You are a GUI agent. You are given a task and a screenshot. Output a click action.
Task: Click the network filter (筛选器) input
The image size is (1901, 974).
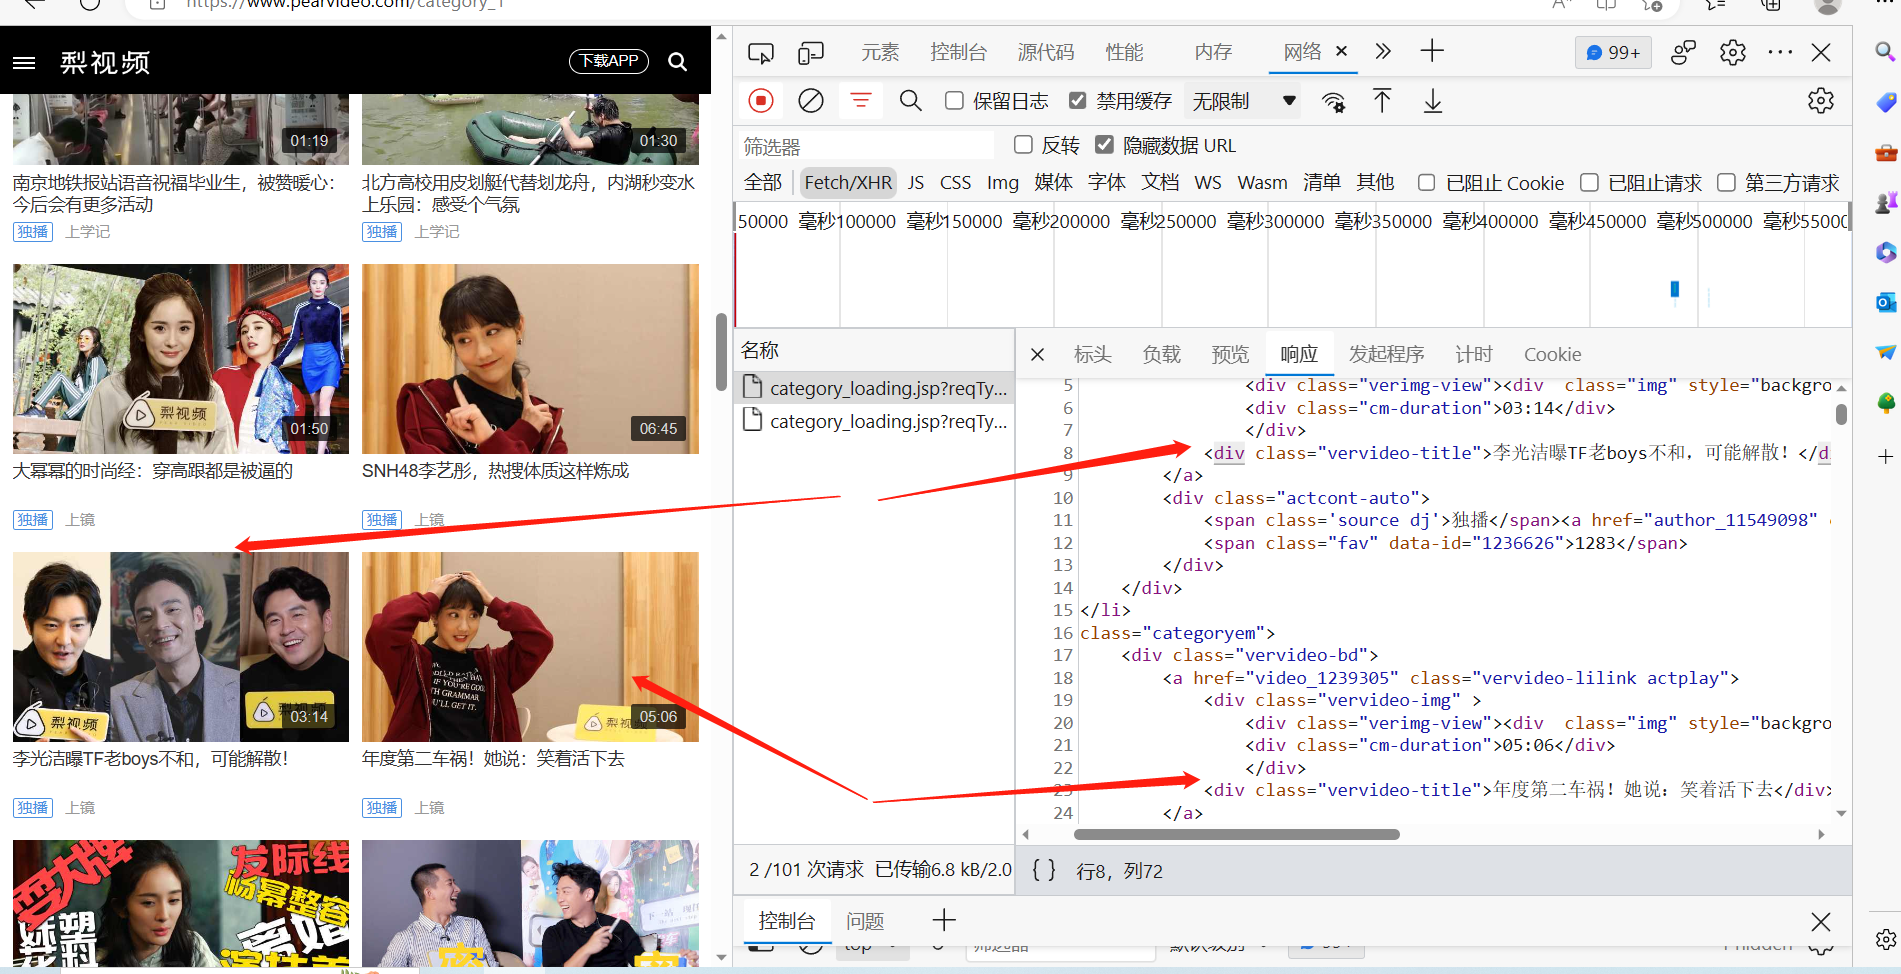pos(866,146)
